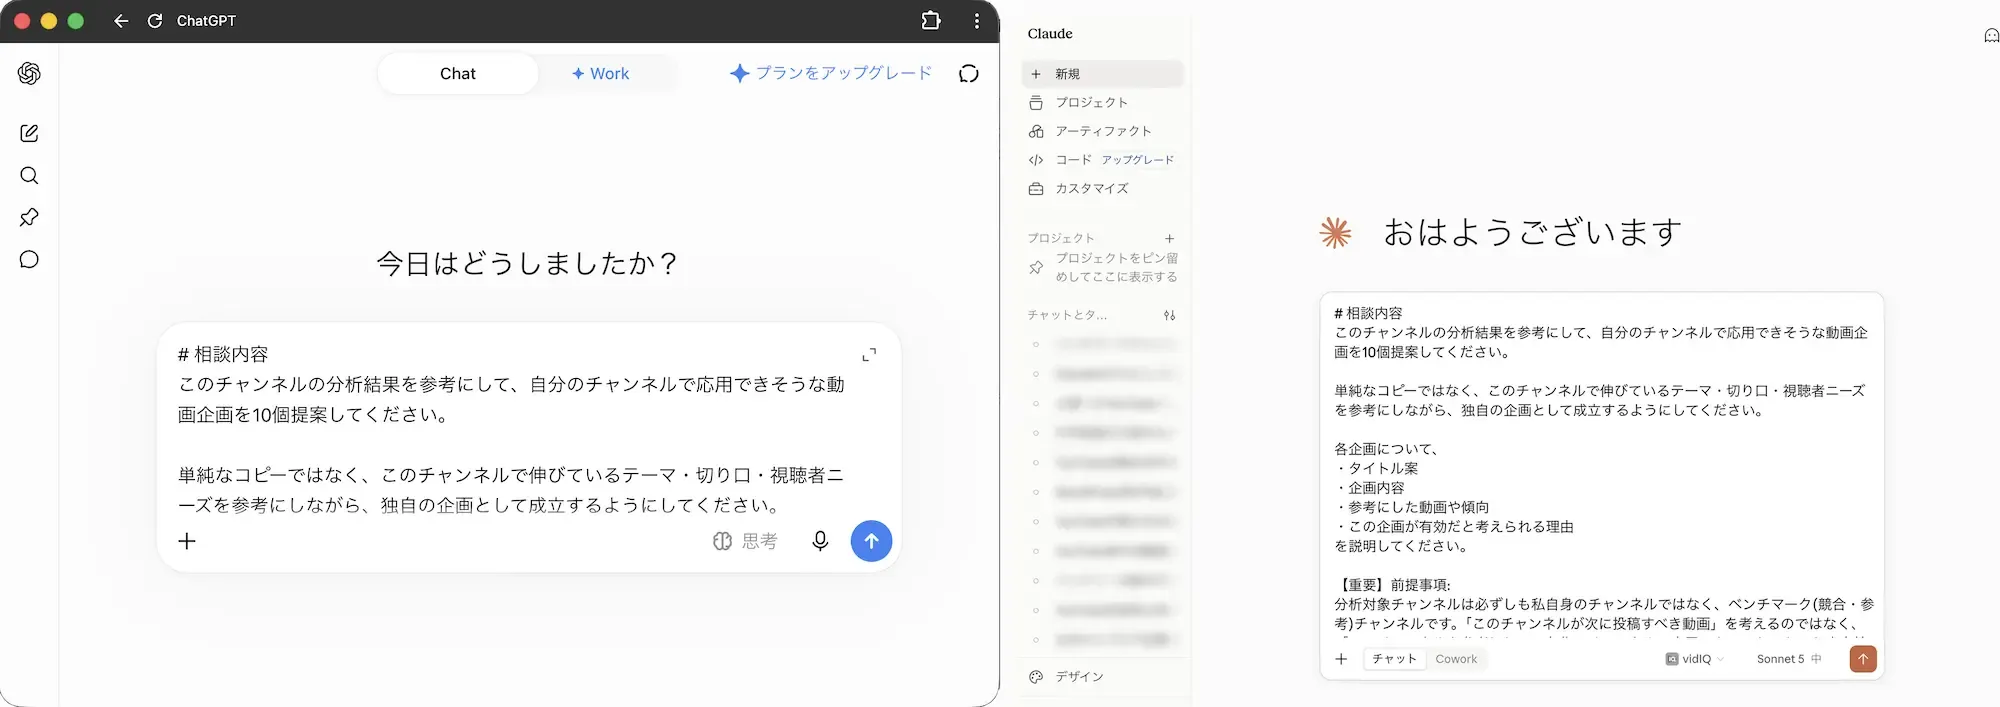Click into the ChatGPT prompt text area

pyautogui.click(x=512, y=430)
